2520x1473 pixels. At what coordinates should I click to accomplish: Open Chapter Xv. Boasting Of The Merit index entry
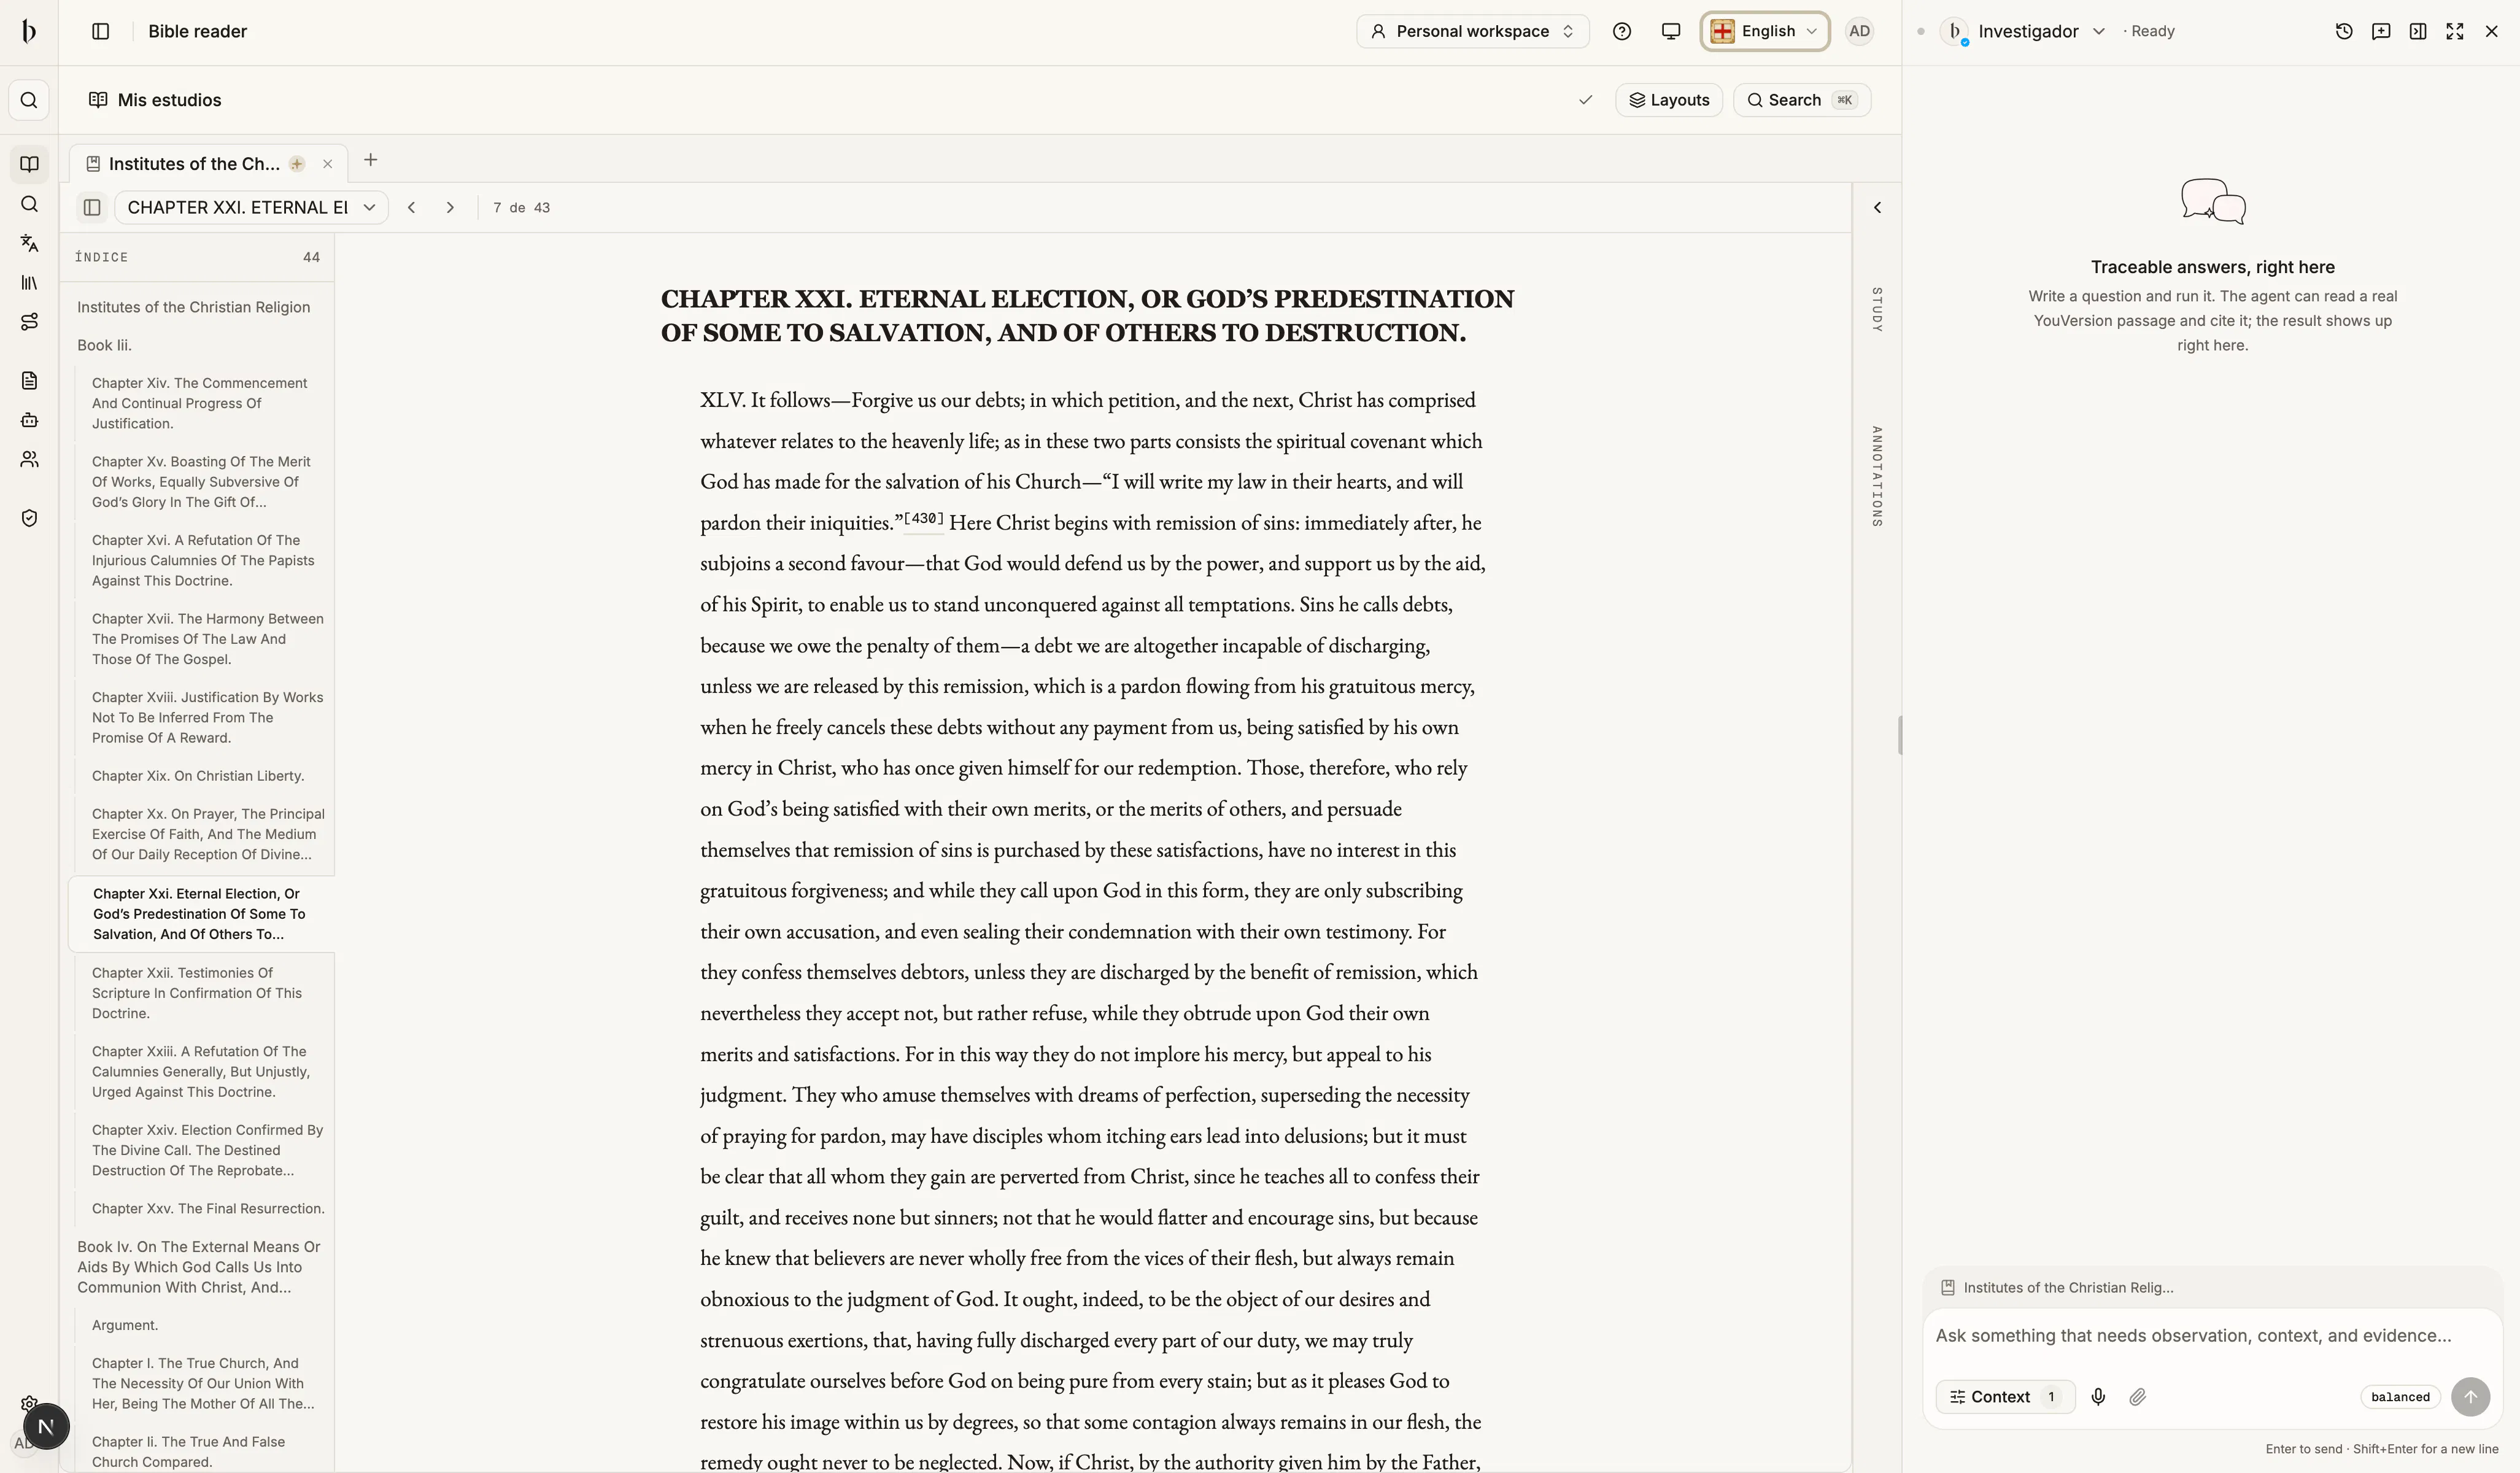click(204, 482)
